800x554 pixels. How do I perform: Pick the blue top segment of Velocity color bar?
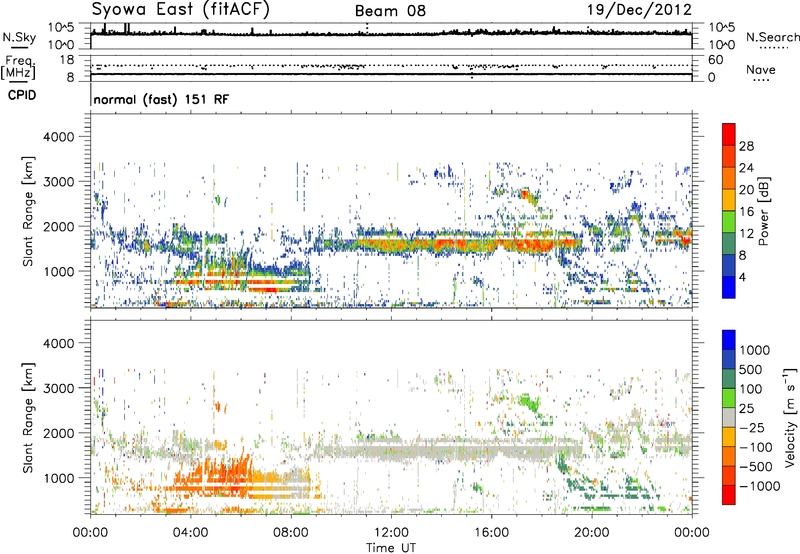point(729,340)
